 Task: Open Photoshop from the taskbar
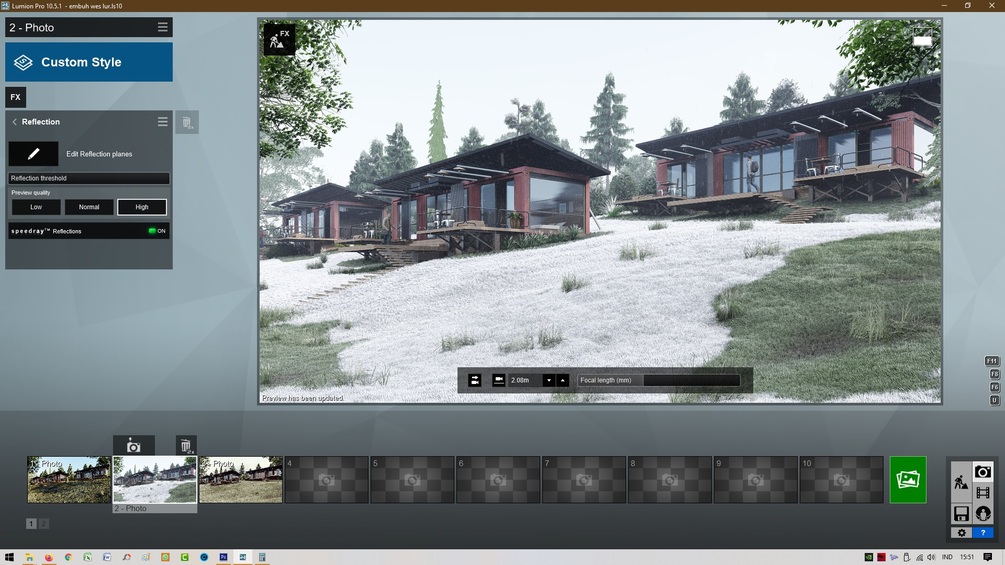[x=223, y=557]
